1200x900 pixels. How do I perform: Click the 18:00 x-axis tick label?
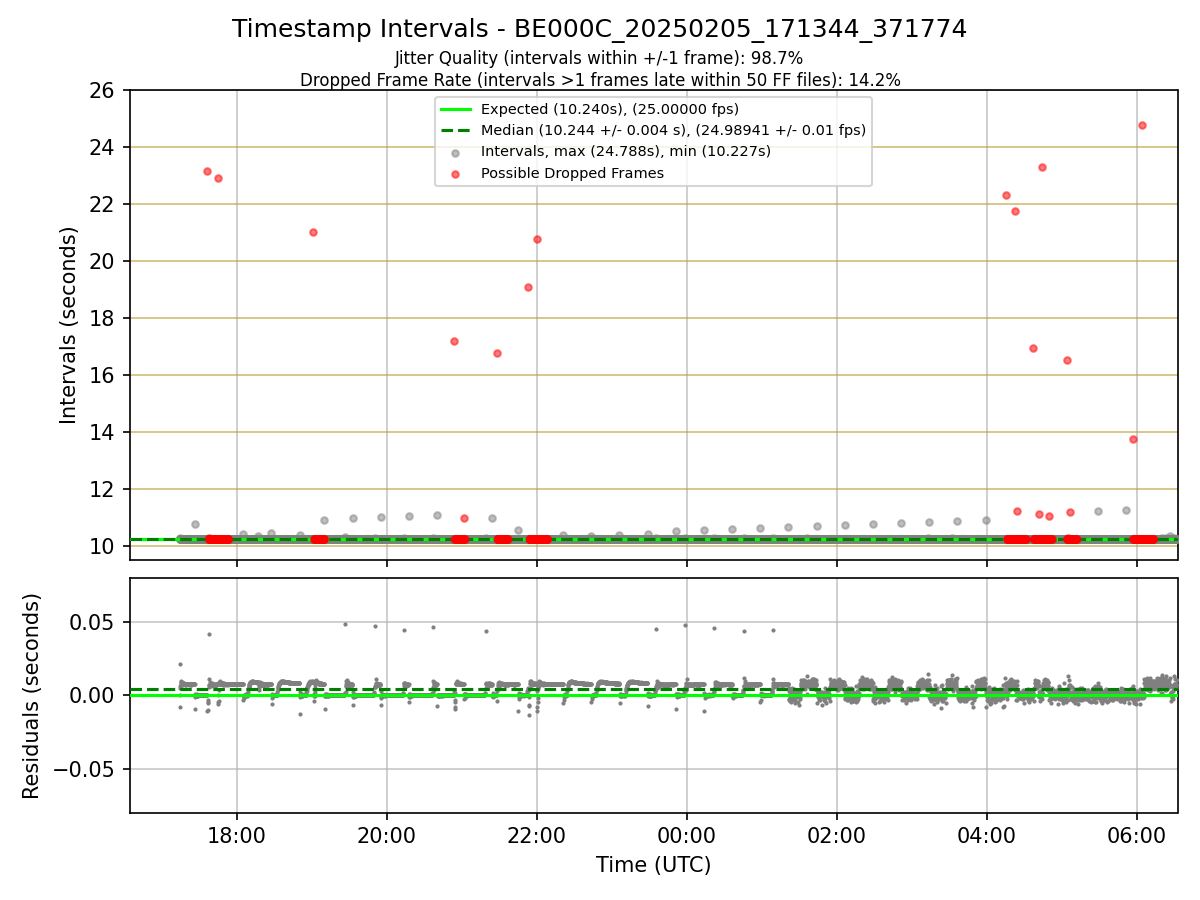[x=236, y=835]
